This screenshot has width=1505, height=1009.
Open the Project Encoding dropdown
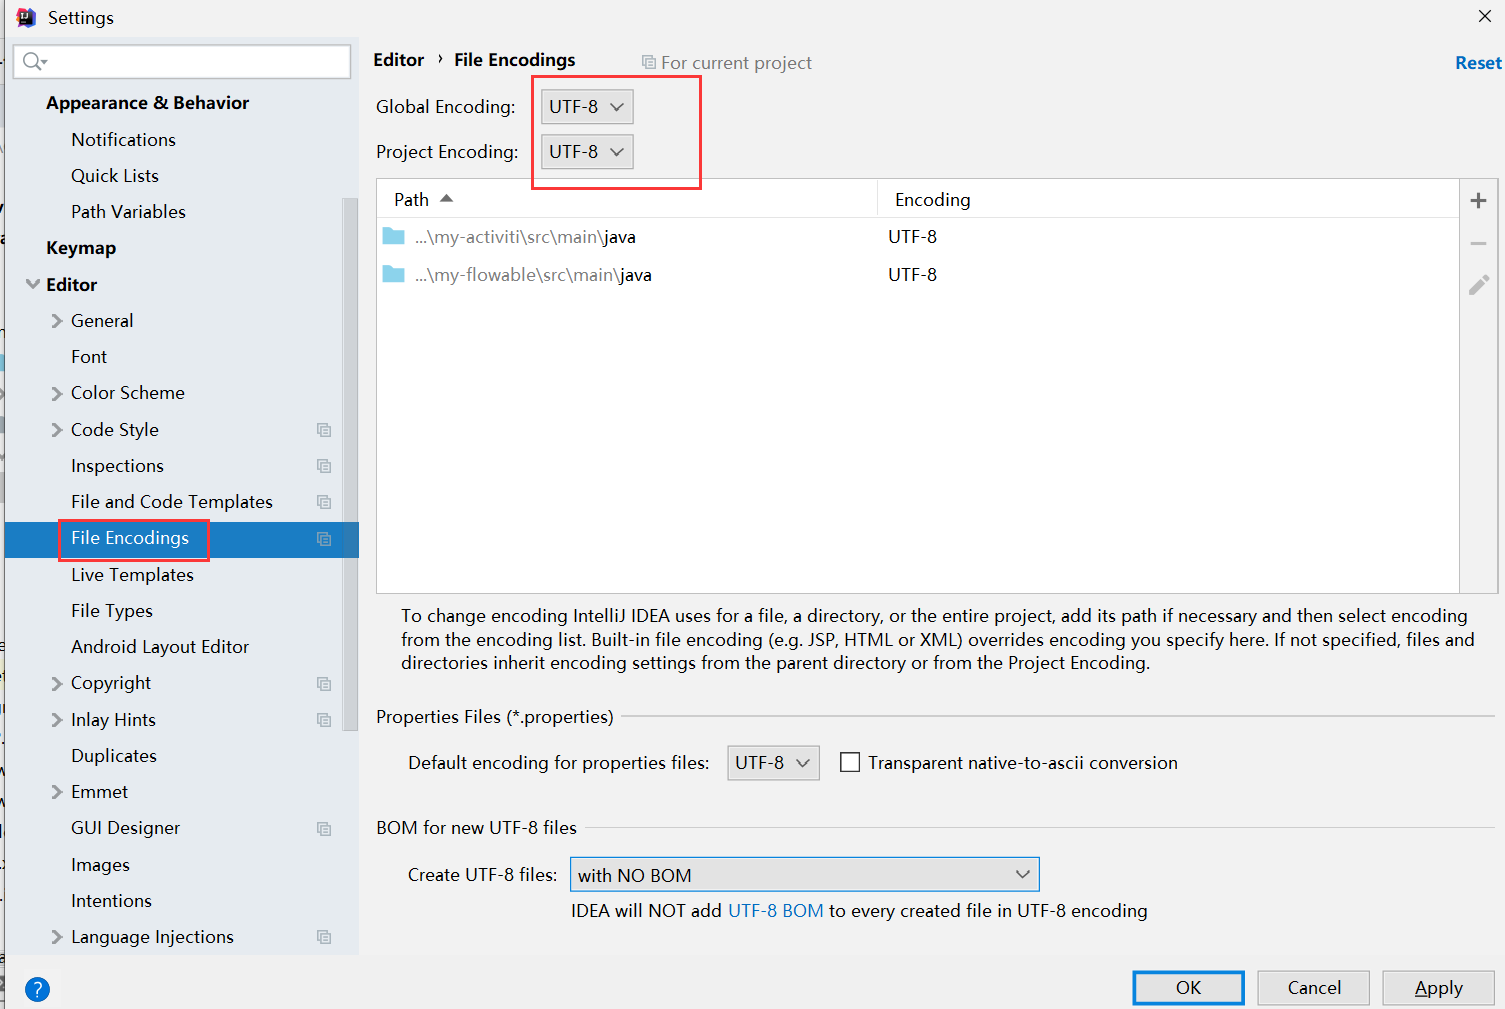(587, 152)
